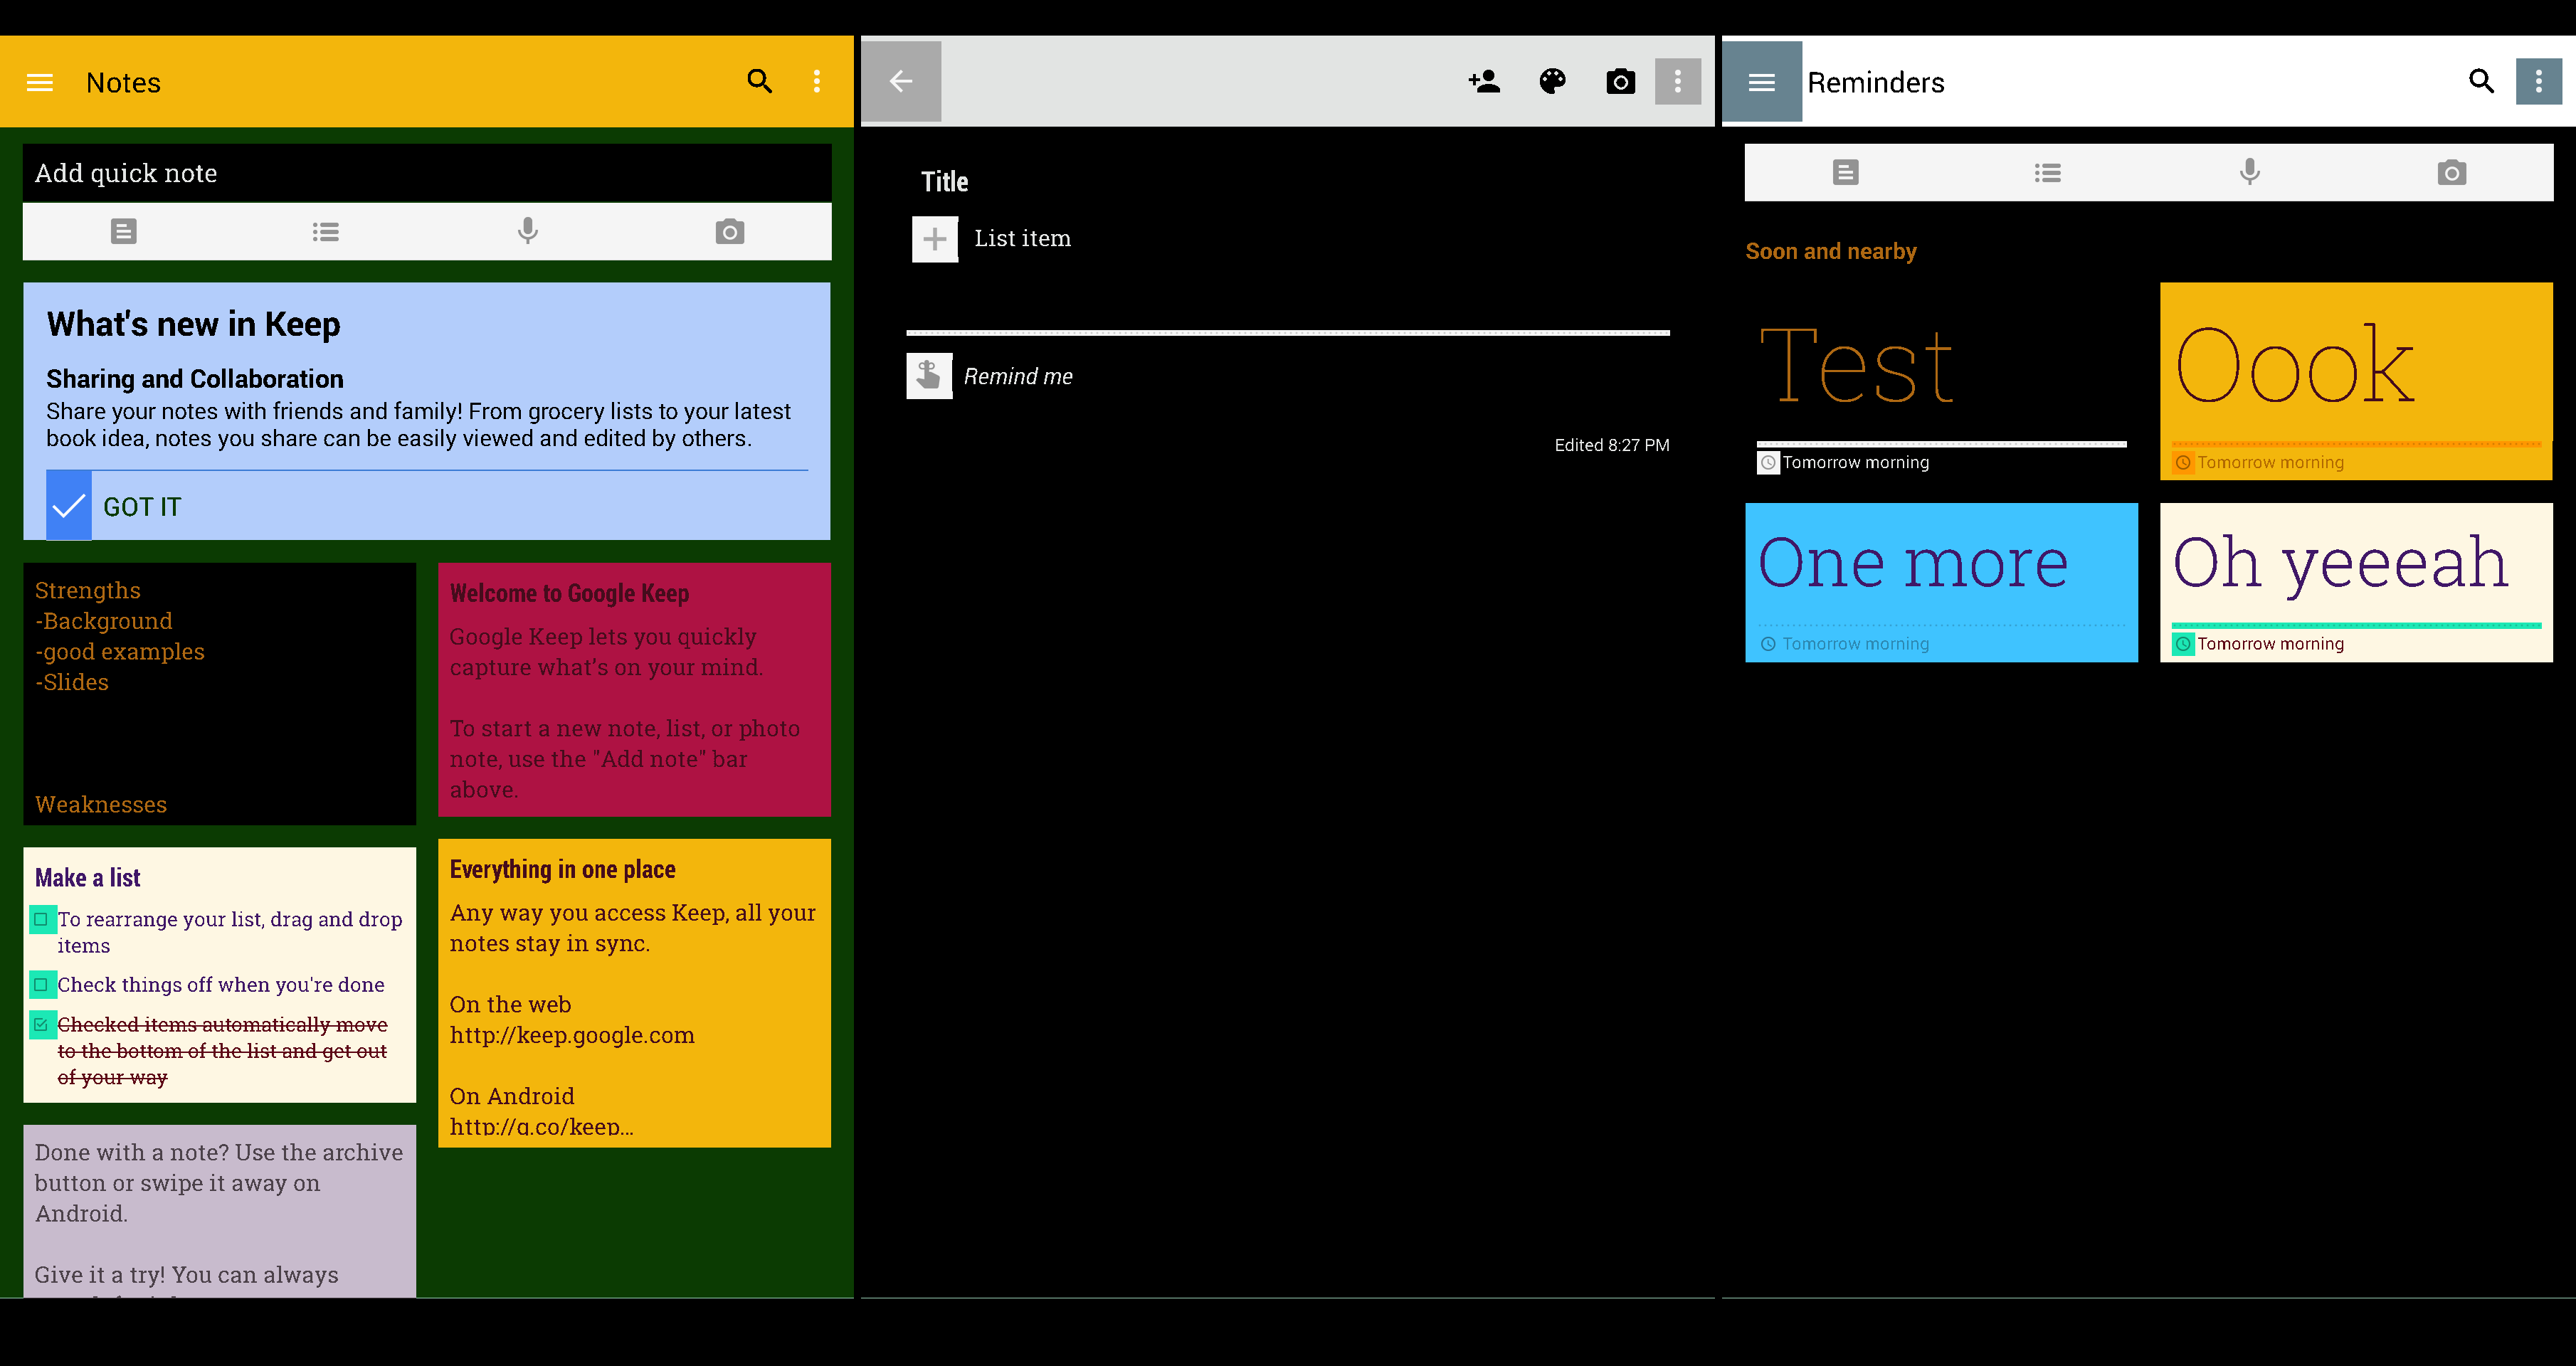Open Welcome to Google Keep note
The height and width of the screenshot is (1366, 2576).
click(x=634, y=690)
